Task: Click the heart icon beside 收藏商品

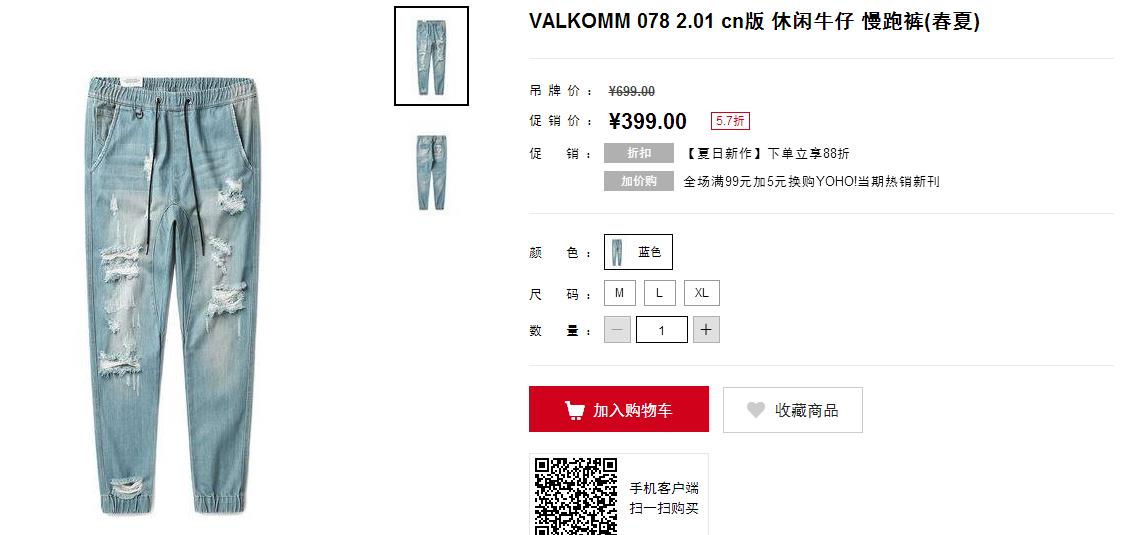Action: [755, 410]
